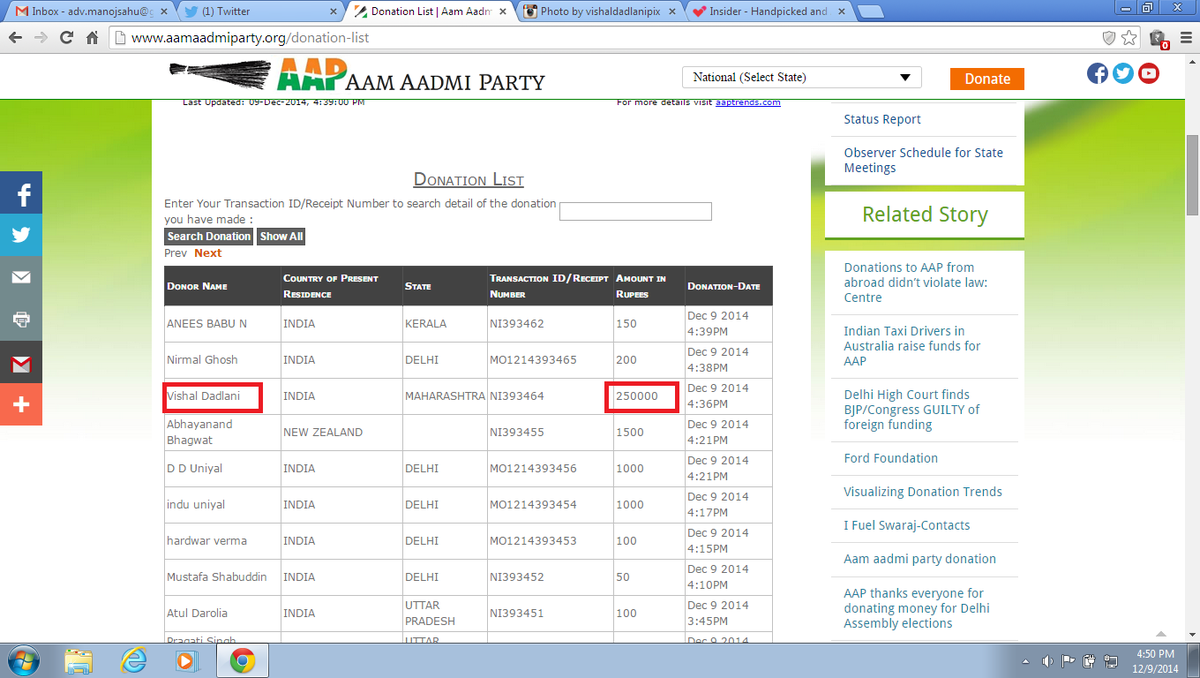
Task: Click the Transaction ID search input field
Action: point(635,211)
